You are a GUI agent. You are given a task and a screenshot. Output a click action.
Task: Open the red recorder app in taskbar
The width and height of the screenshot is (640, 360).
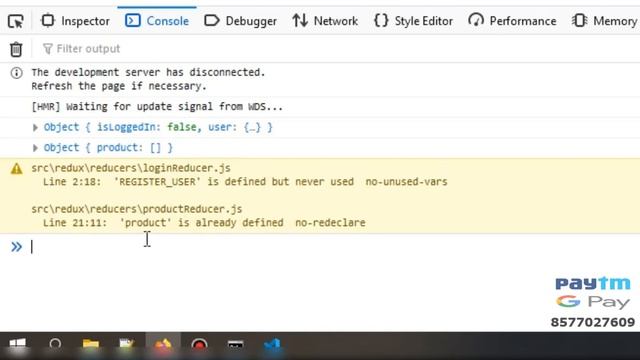click(199, 345)
